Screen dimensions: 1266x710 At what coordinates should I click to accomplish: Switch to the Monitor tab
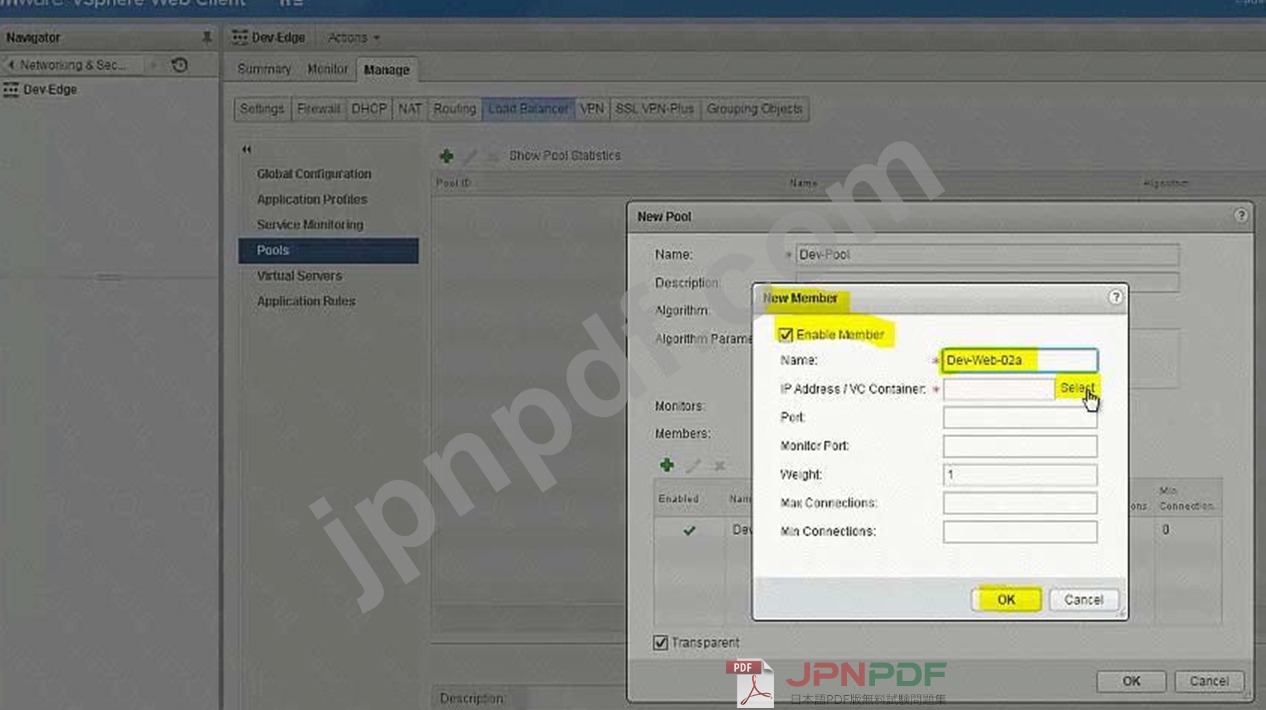(327, 69)
